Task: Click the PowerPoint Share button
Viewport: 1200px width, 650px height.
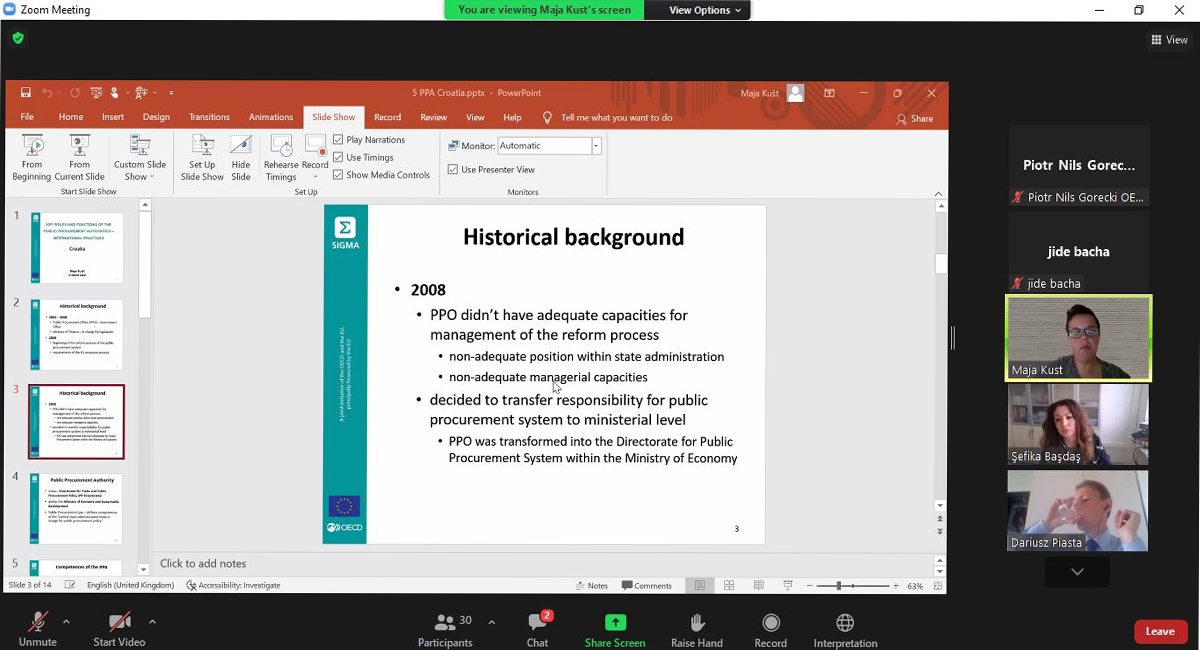Action: pos(915,118)
